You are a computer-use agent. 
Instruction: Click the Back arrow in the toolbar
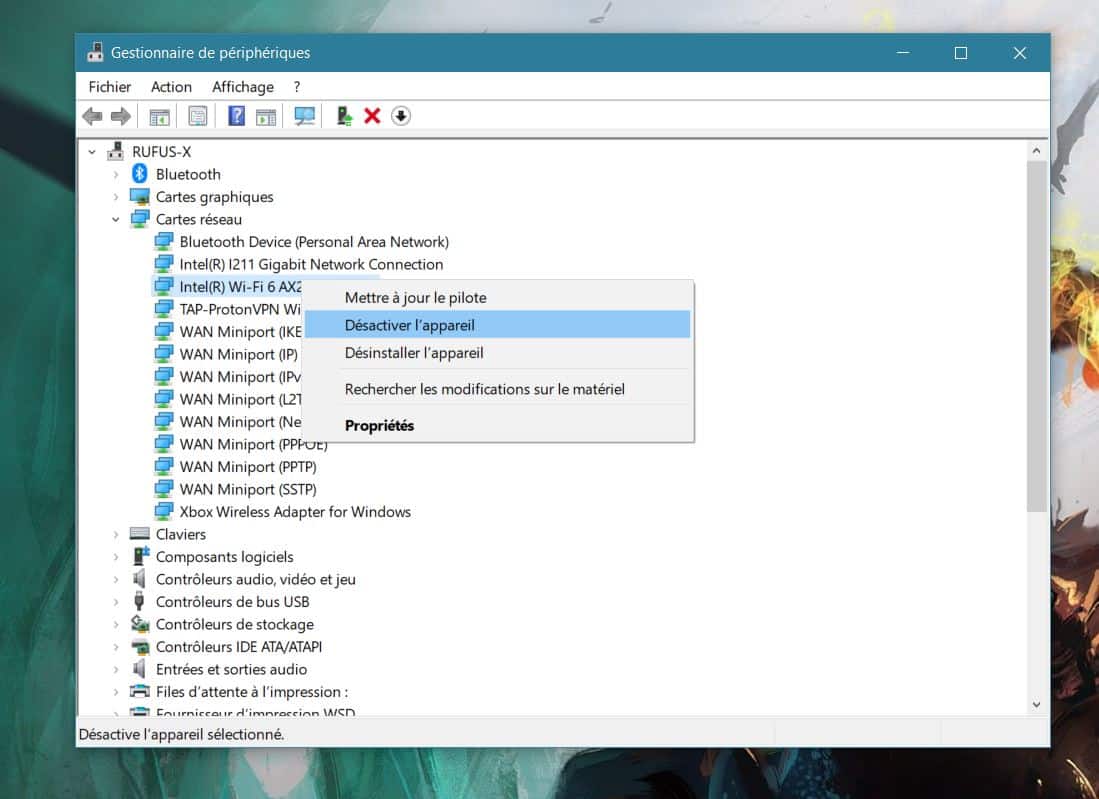[x=93, y=116]
